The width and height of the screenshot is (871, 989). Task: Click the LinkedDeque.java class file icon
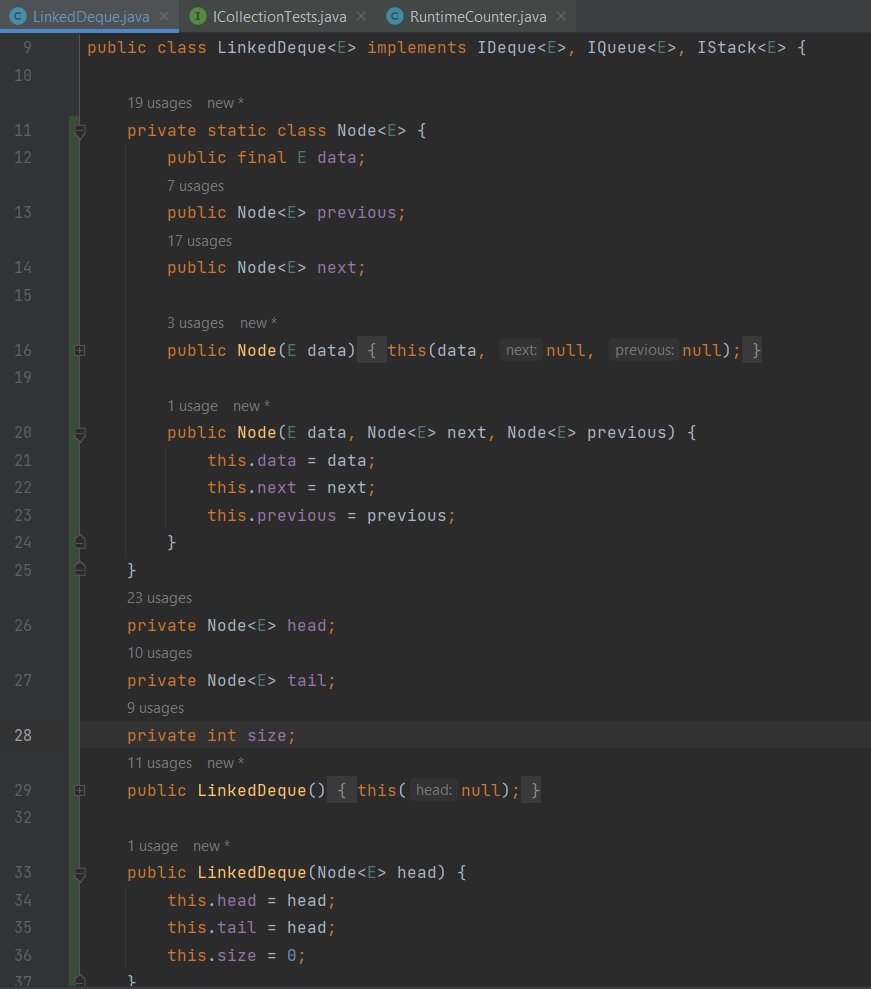pos(17,17)
